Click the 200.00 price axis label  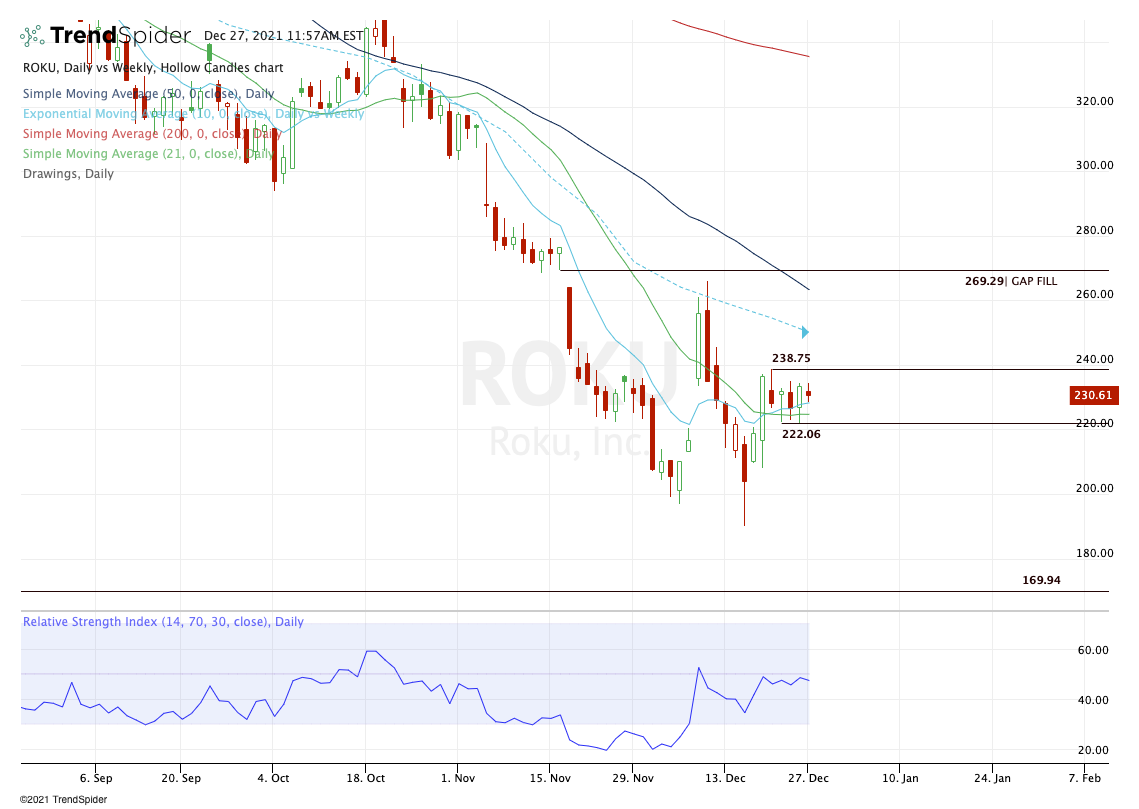pyautogui.click(x=1094, y=488)
